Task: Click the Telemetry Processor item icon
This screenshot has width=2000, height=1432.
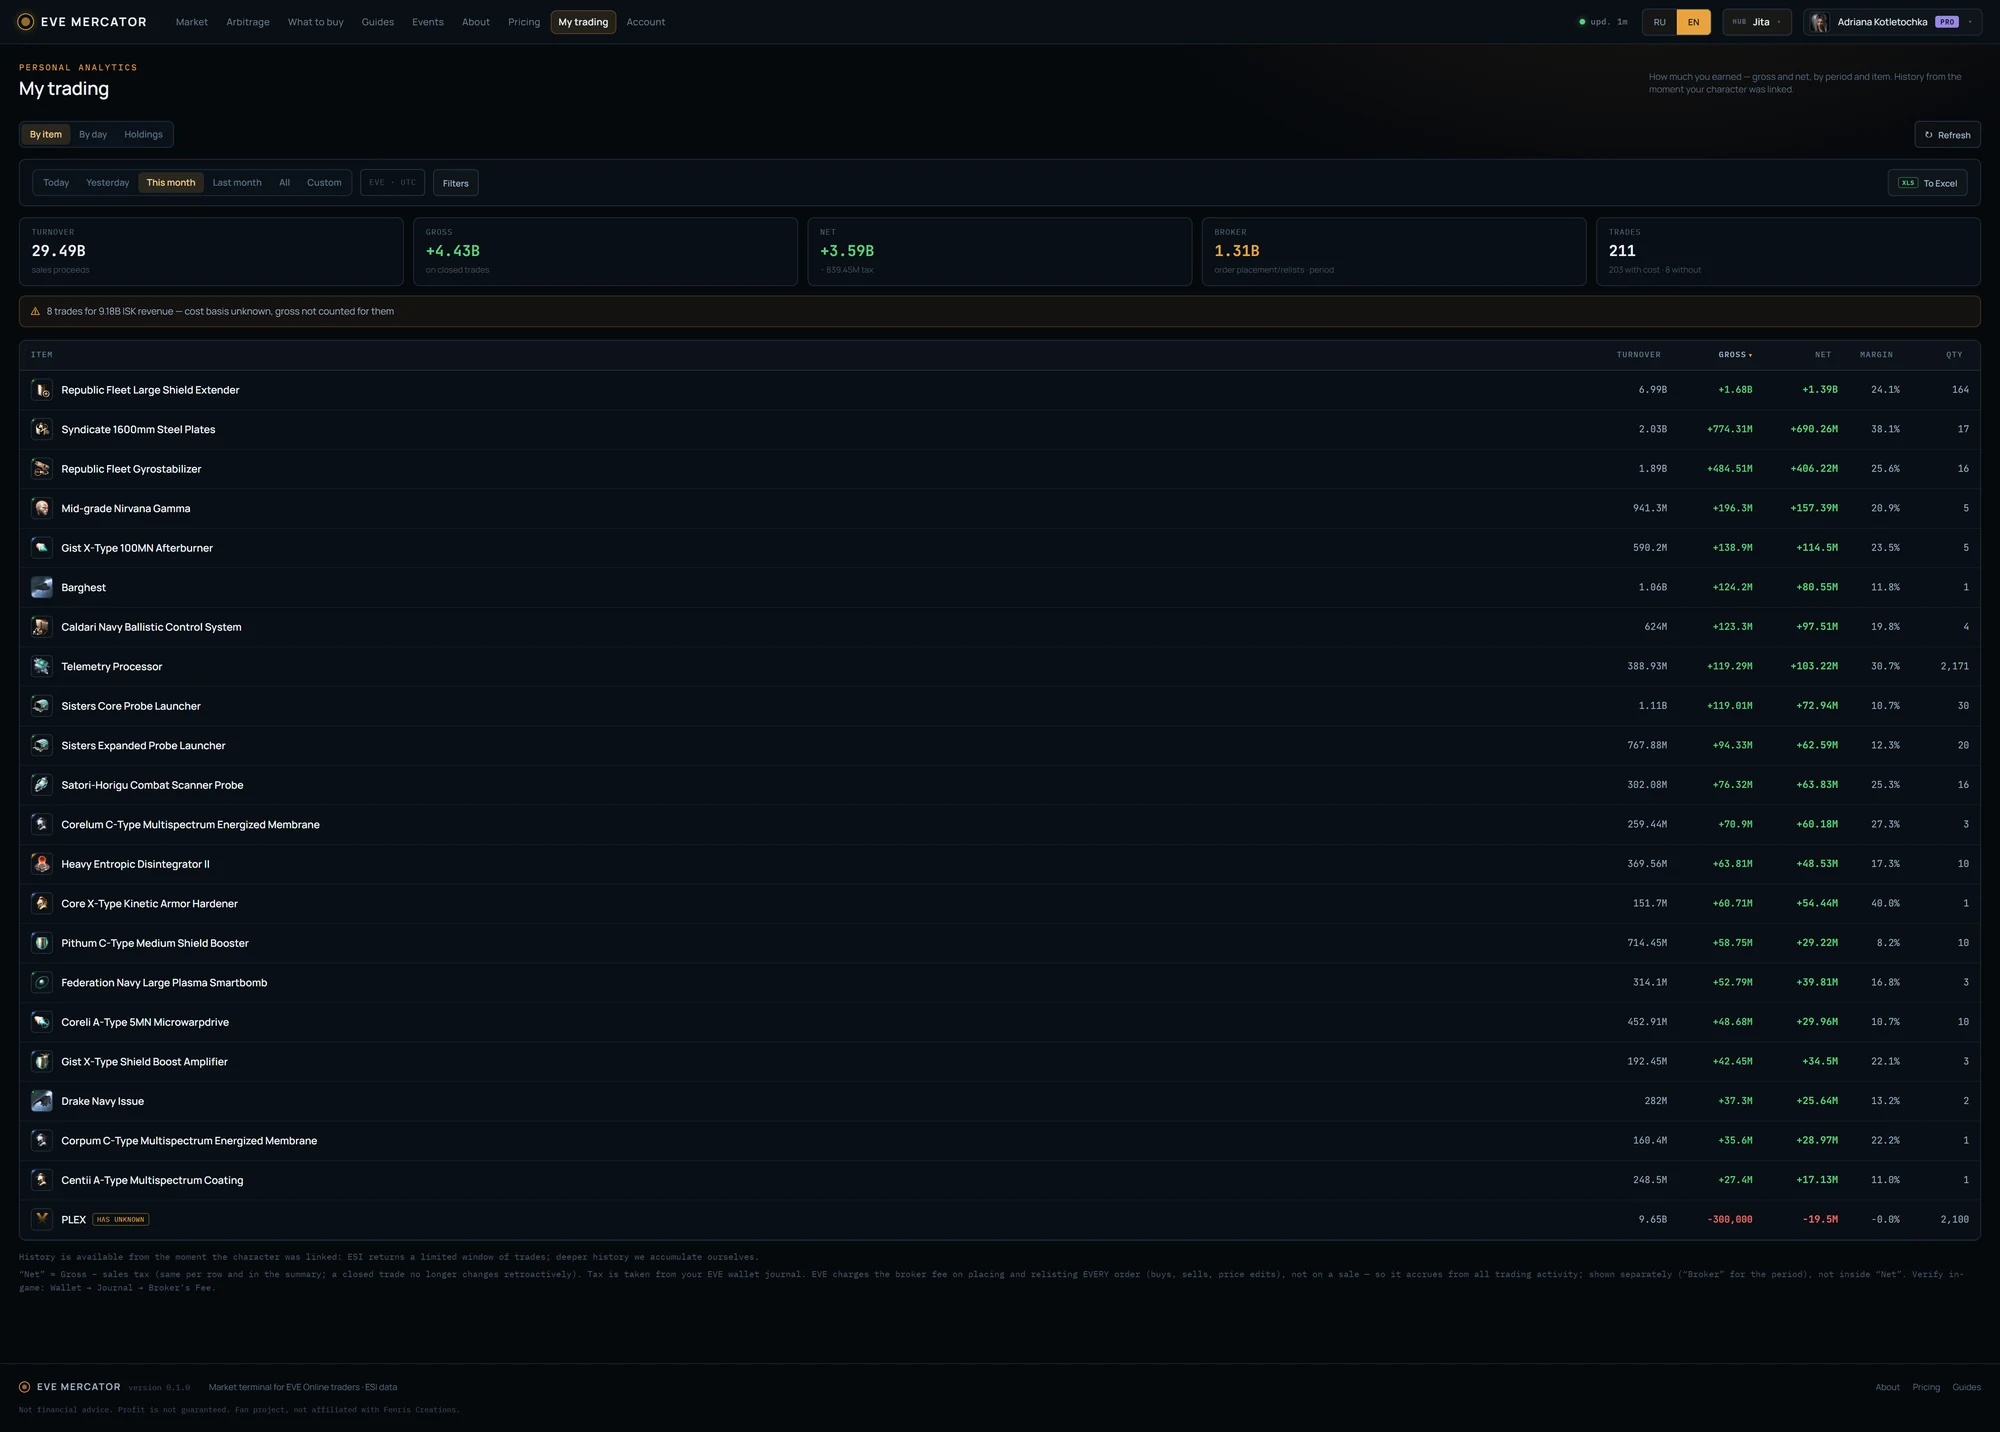Action: (42, 666)
